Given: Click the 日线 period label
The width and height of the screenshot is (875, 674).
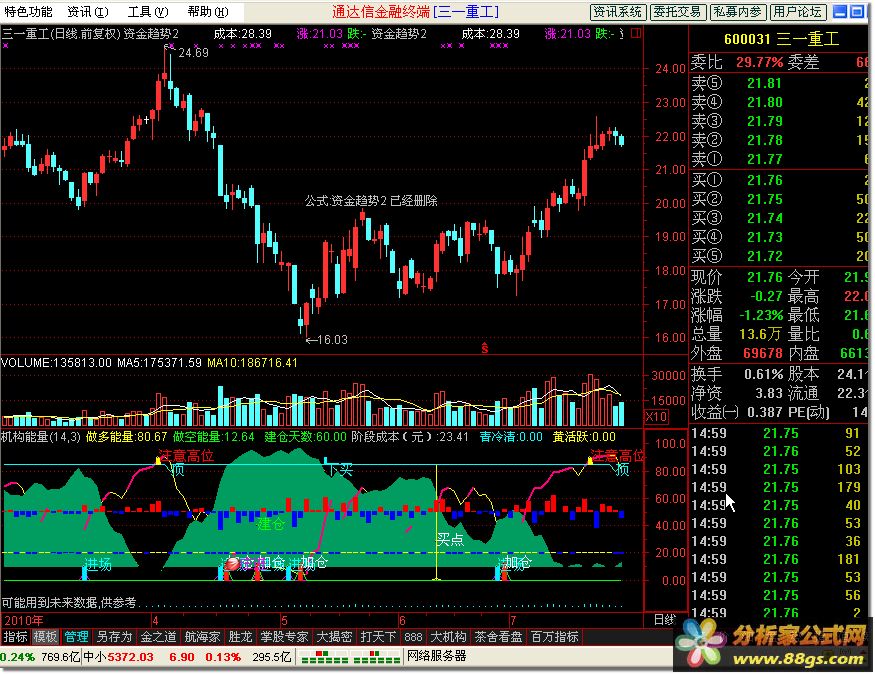Looking at the screenshot, I should point(665,619).
